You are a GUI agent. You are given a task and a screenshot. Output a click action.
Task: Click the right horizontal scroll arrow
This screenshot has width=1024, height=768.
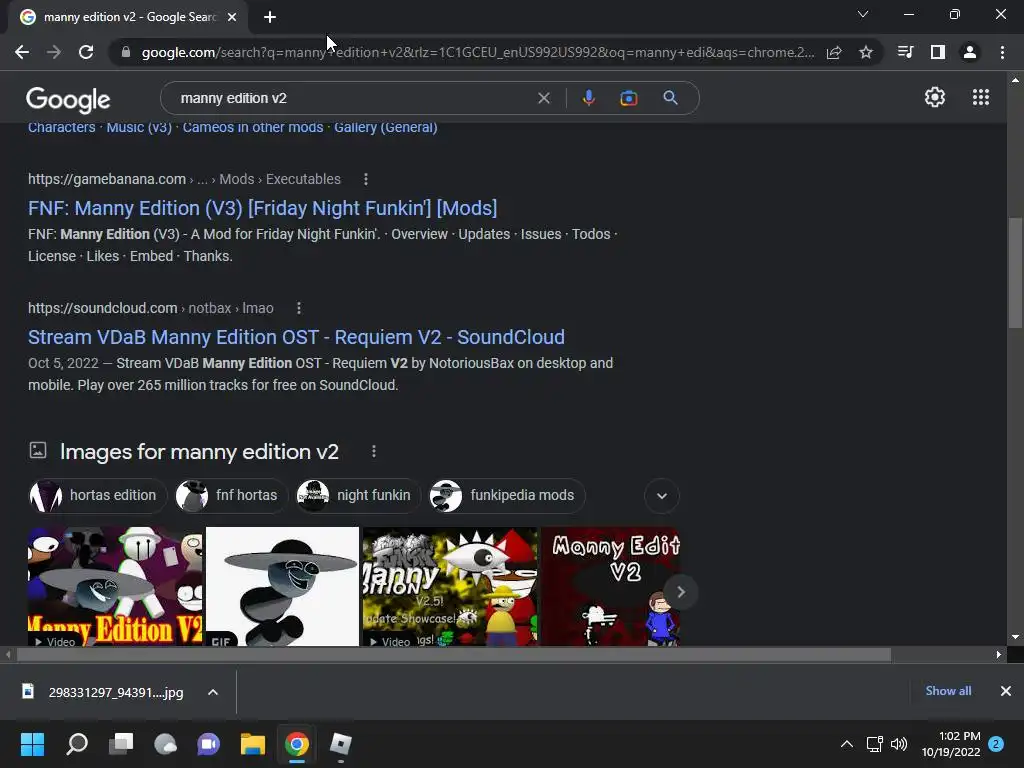999,654
